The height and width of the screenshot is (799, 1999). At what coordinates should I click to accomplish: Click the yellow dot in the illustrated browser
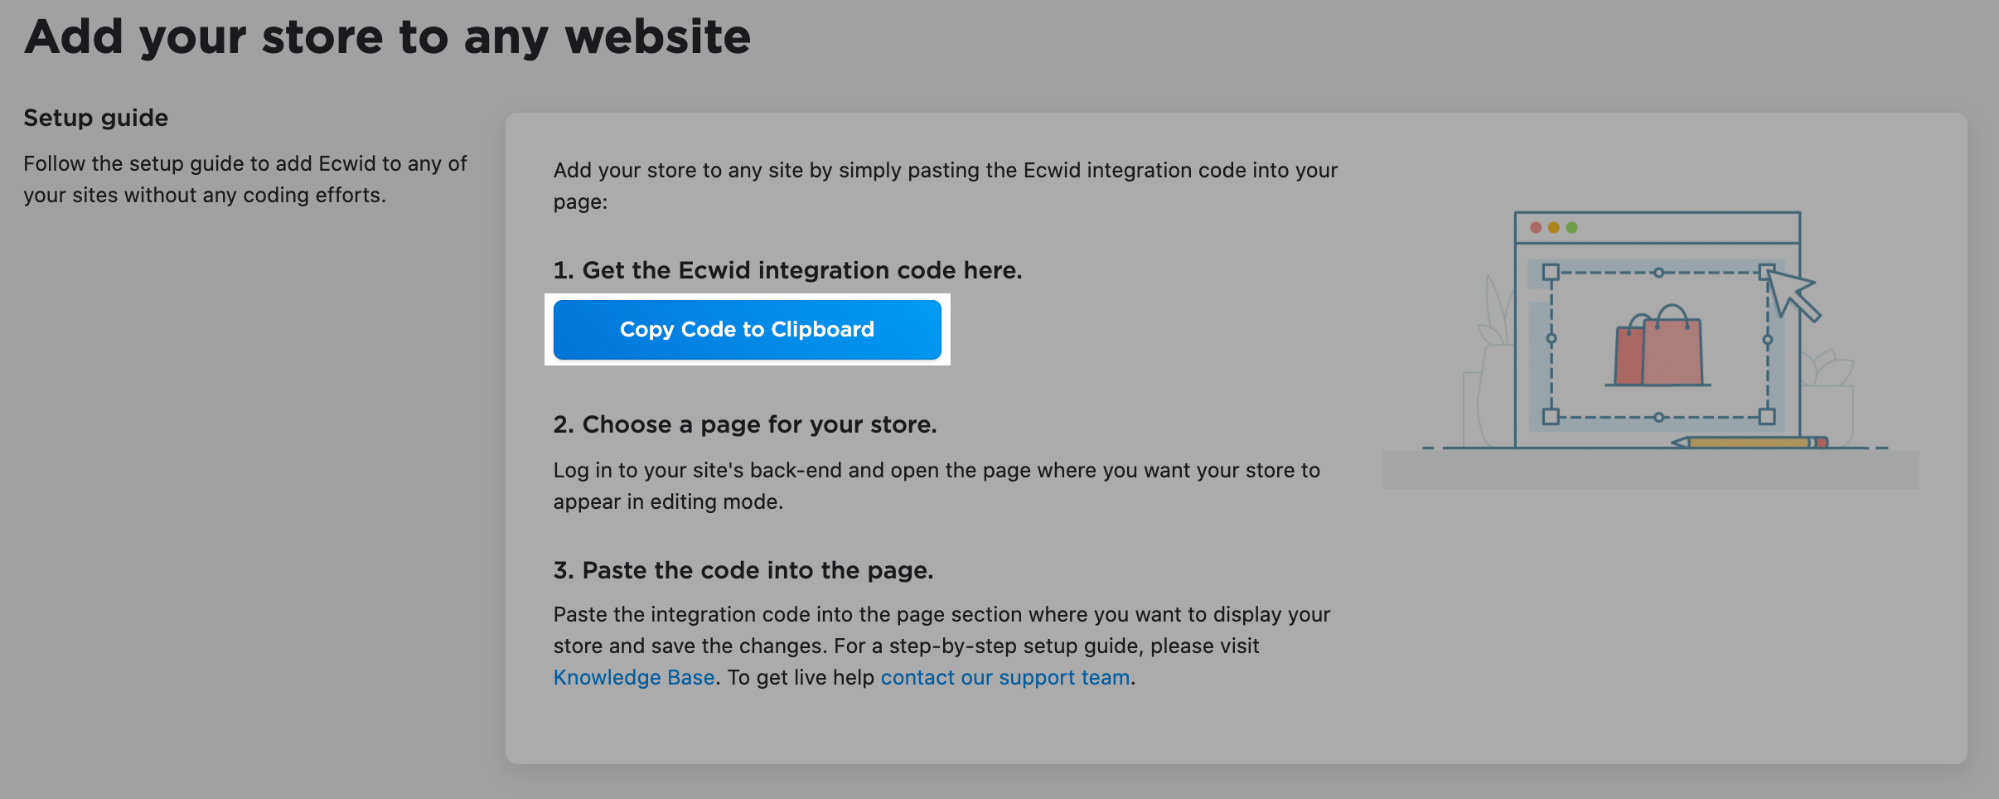1554,228
